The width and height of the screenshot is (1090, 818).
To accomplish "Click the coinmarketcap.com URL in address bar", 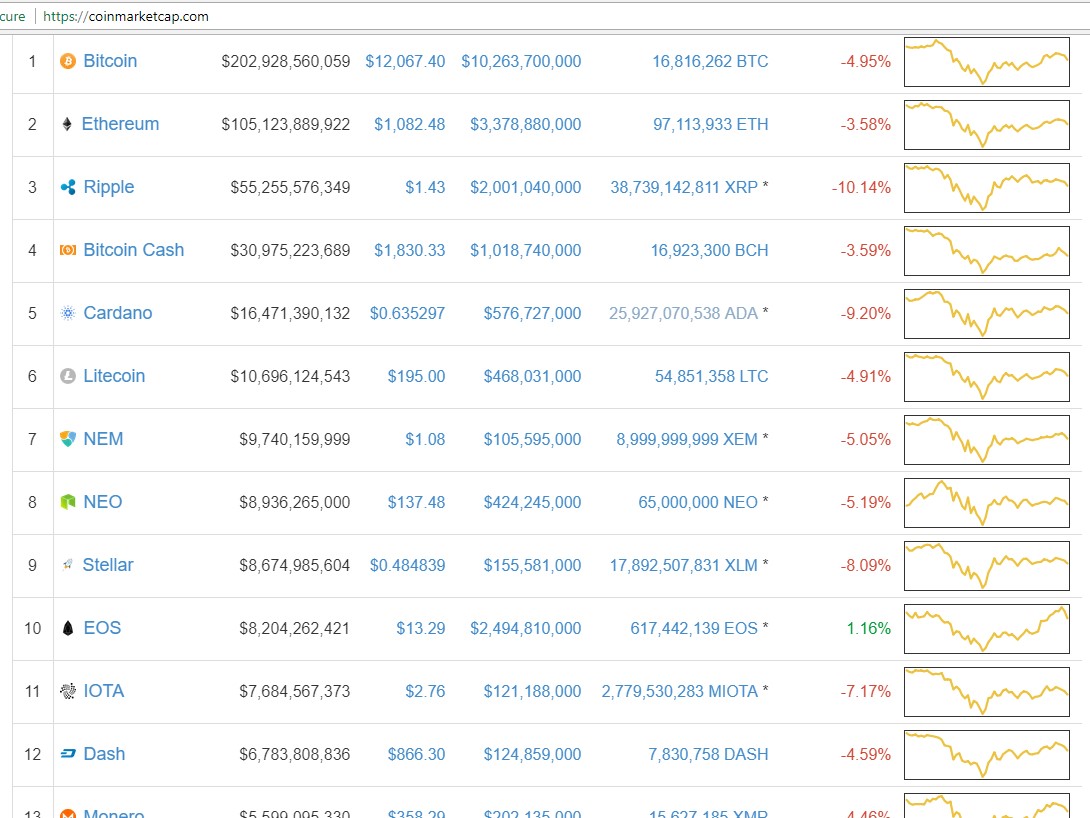I will click(x=126, y=16).
